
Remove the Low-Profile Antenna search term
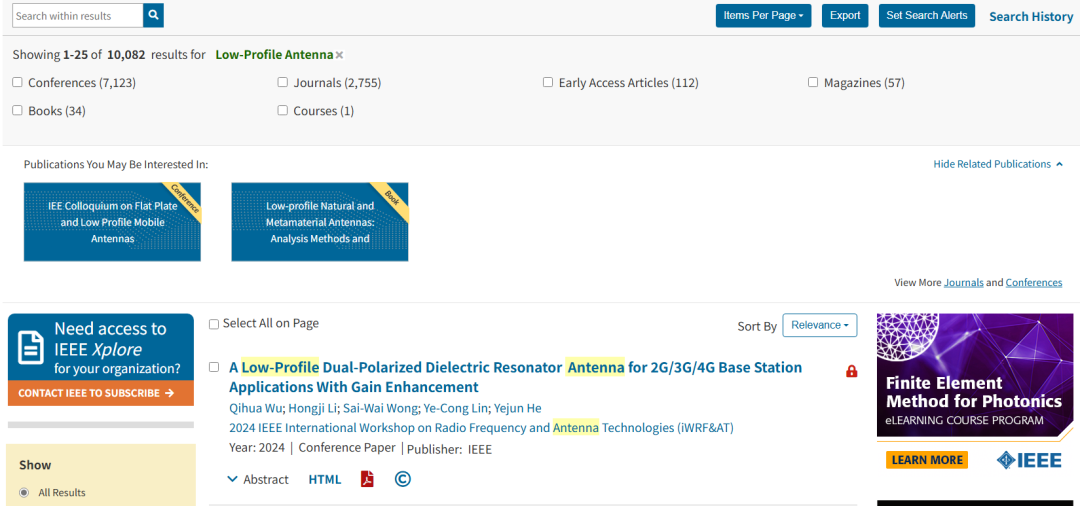(x=340, y=55)
